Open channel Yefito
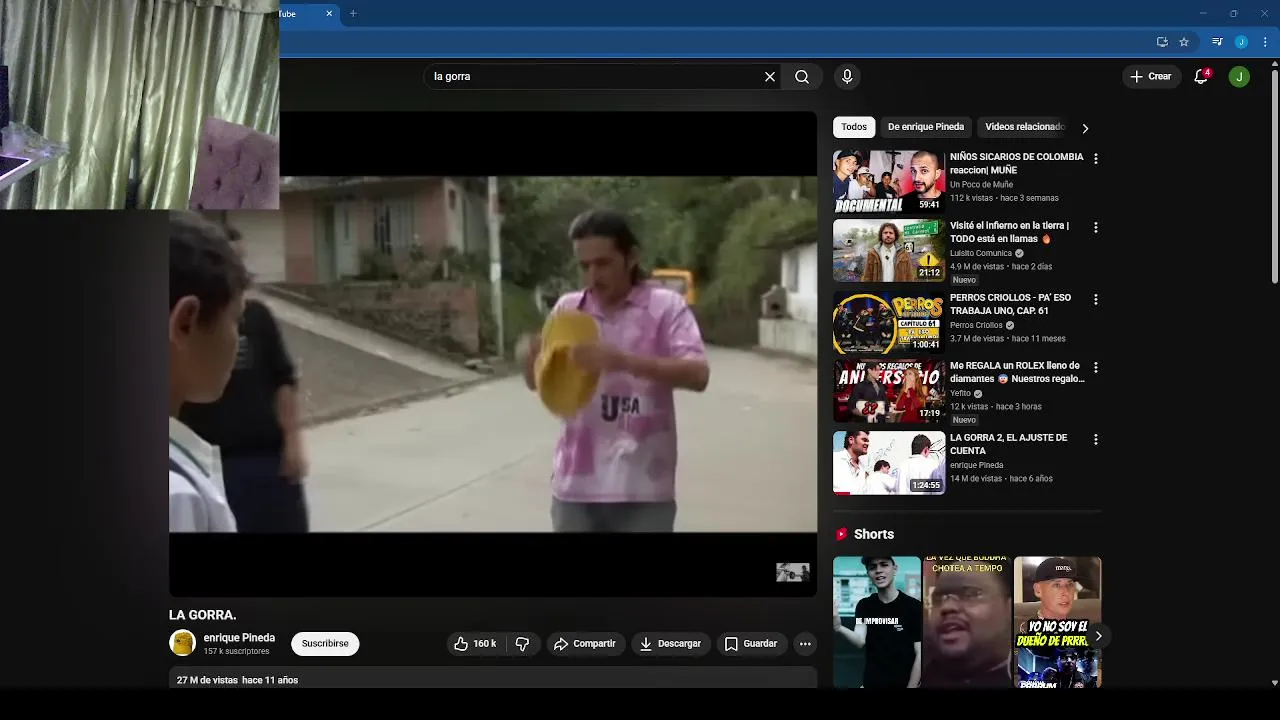 tap(960, 394)
